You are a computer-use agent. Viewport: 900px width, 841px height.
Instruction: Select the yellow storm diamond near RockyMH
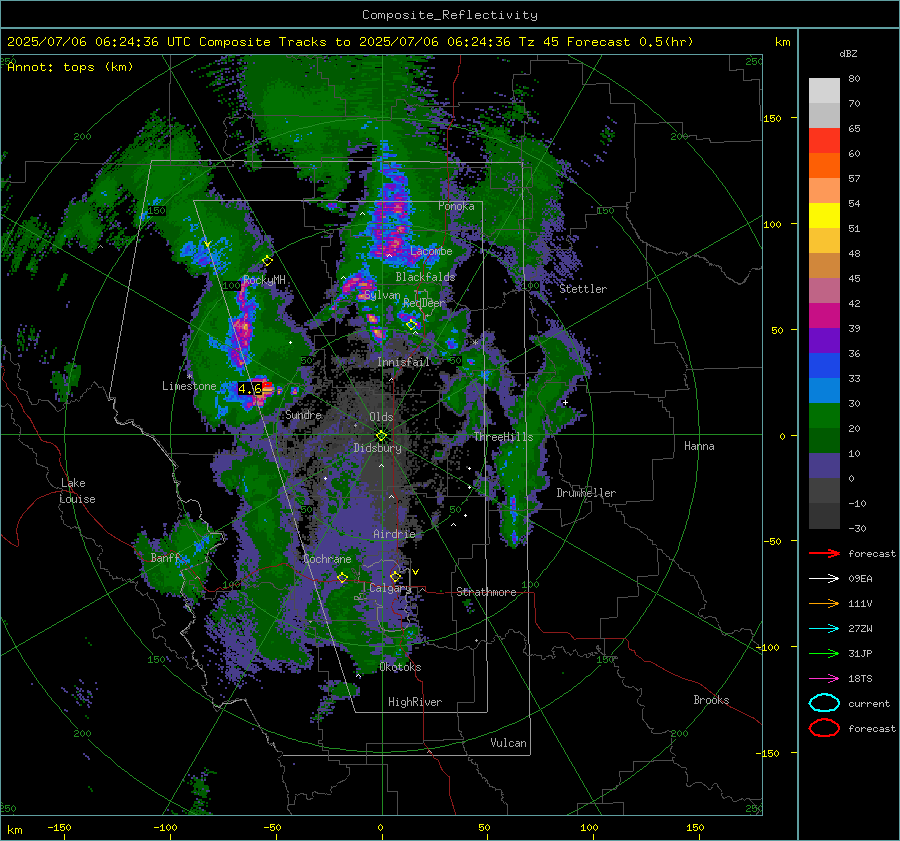(267, 261)
